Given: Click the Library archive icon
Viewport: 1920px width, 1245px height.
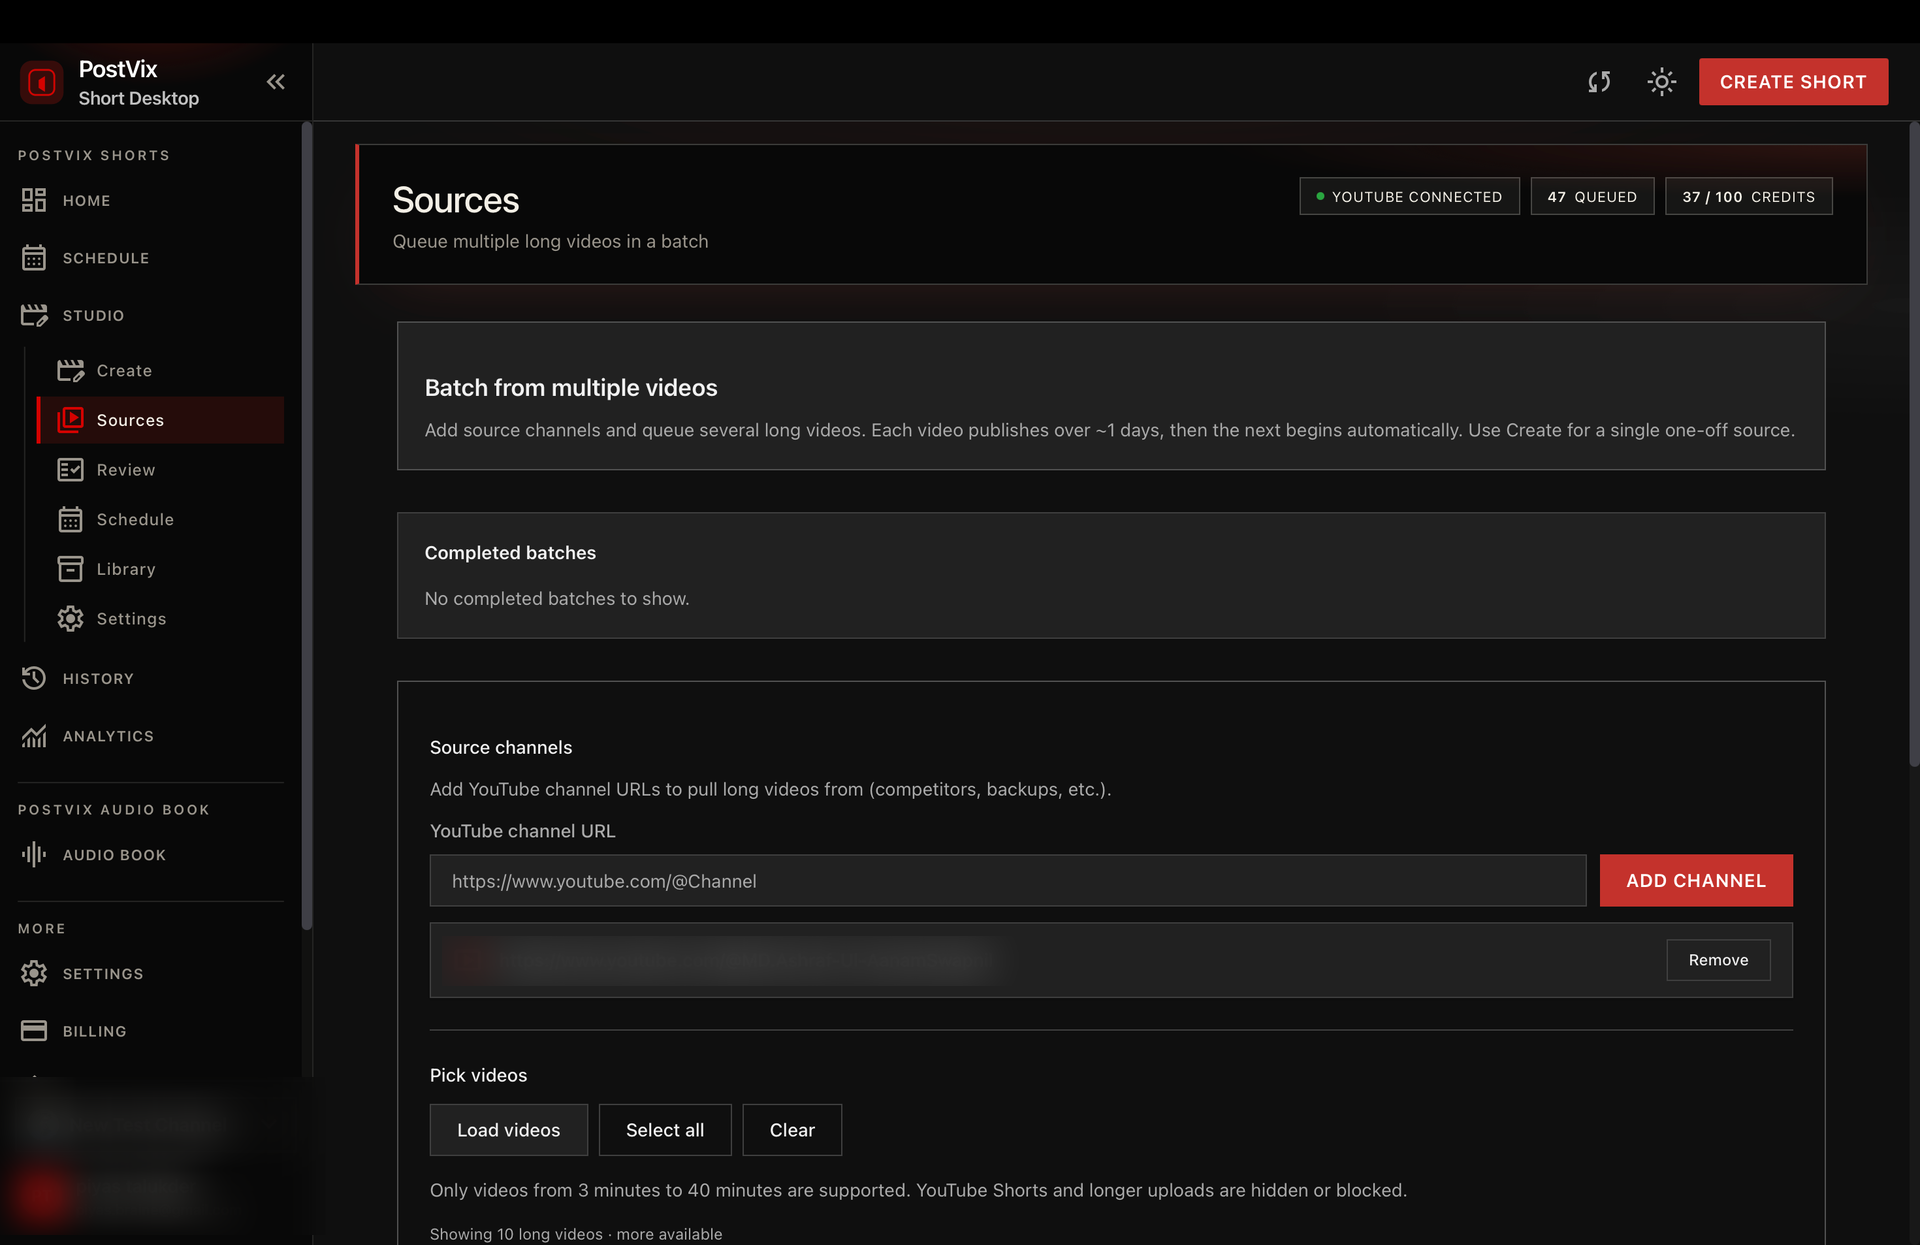Looking at the screenshot, I should (70, 569).
